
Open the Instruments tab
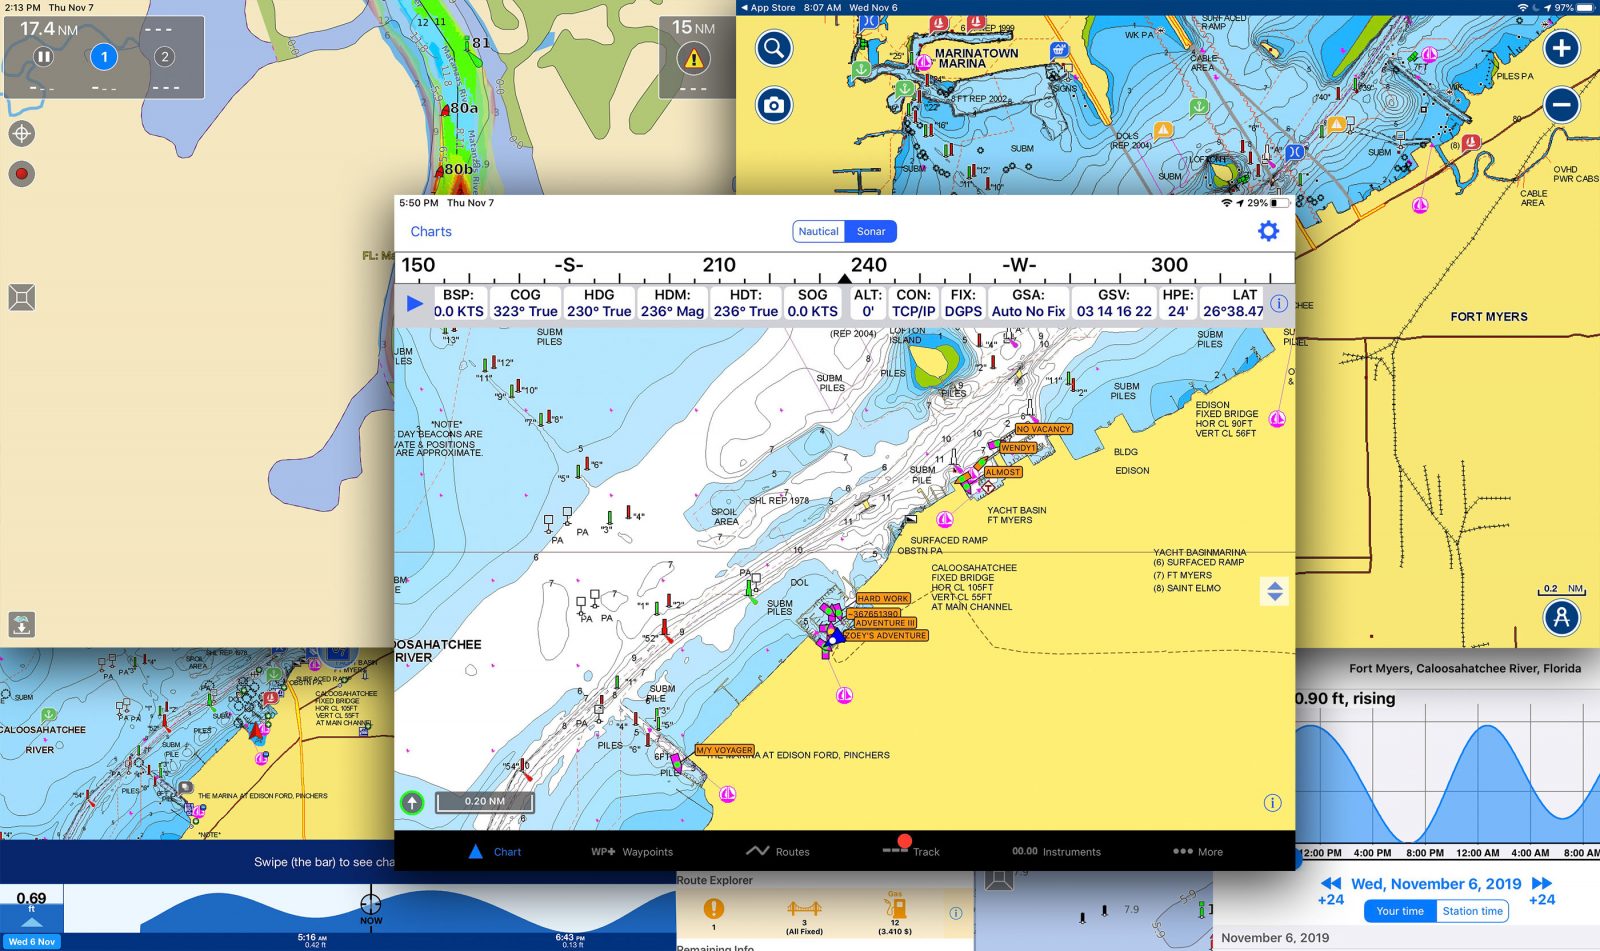click(x=1056, y=852)
